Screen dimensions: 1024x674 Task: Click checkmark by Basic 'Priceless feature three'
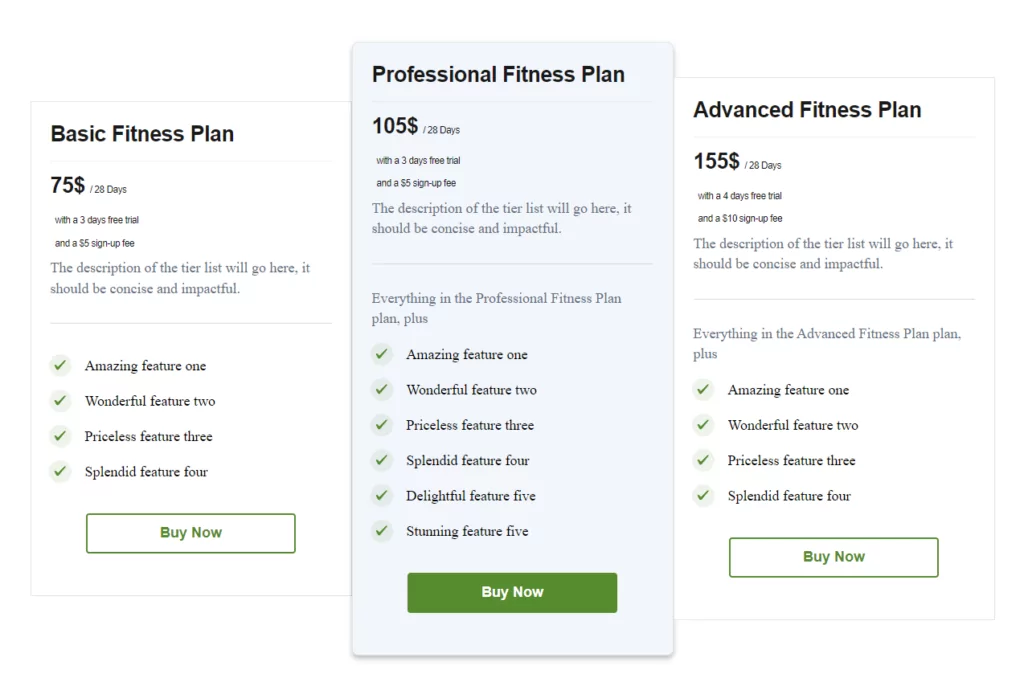[61, 436]
